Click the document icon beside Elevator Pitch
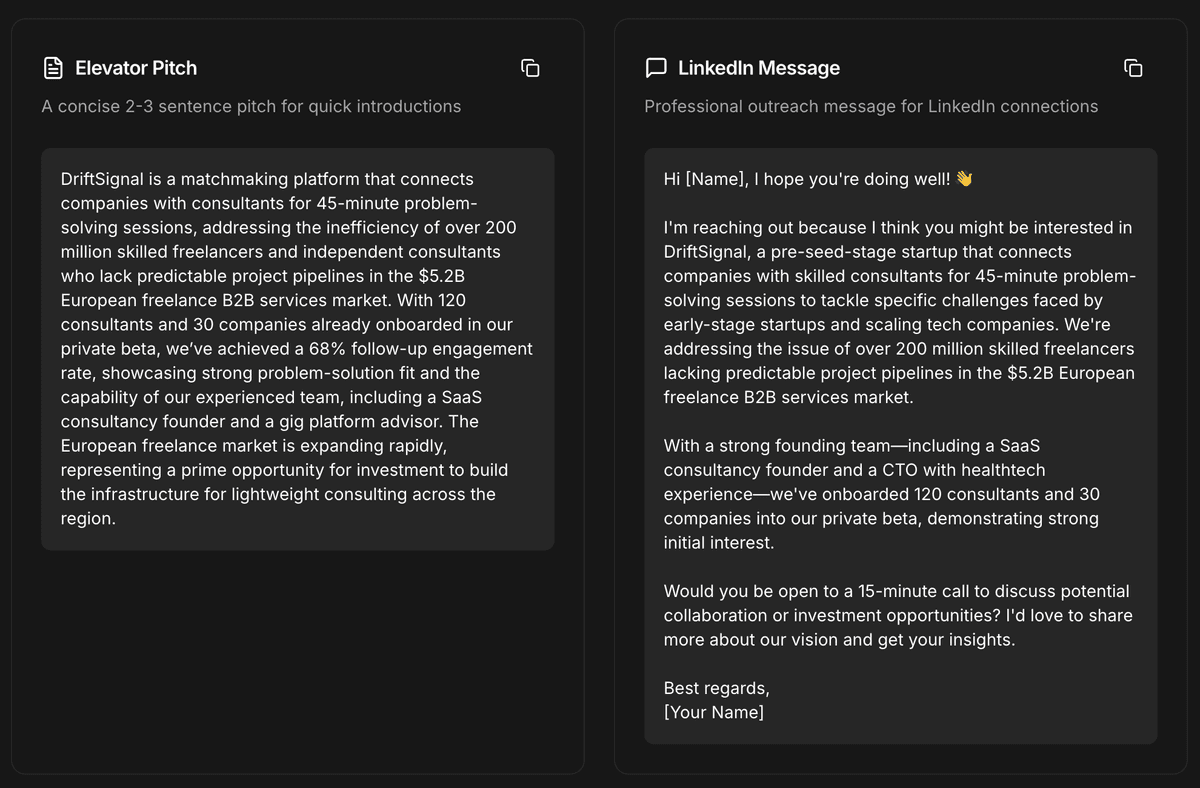Screen dimensions: 1200x788 (52, 68)
